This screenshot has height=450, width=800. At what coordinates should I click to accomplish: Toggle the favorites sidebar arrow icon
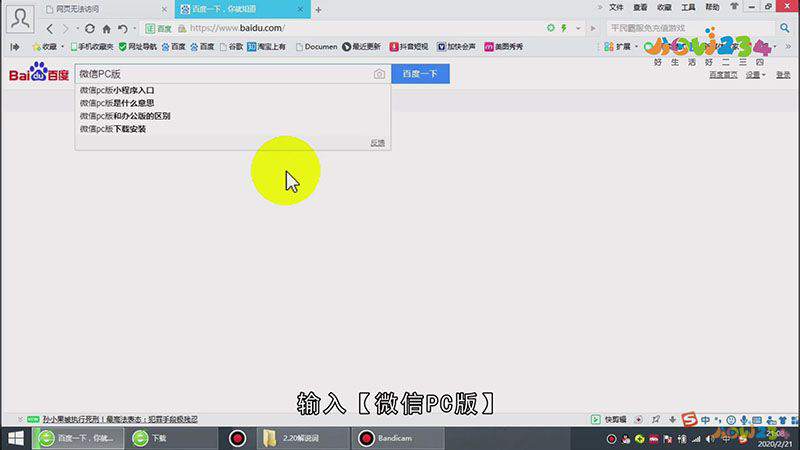15,46
